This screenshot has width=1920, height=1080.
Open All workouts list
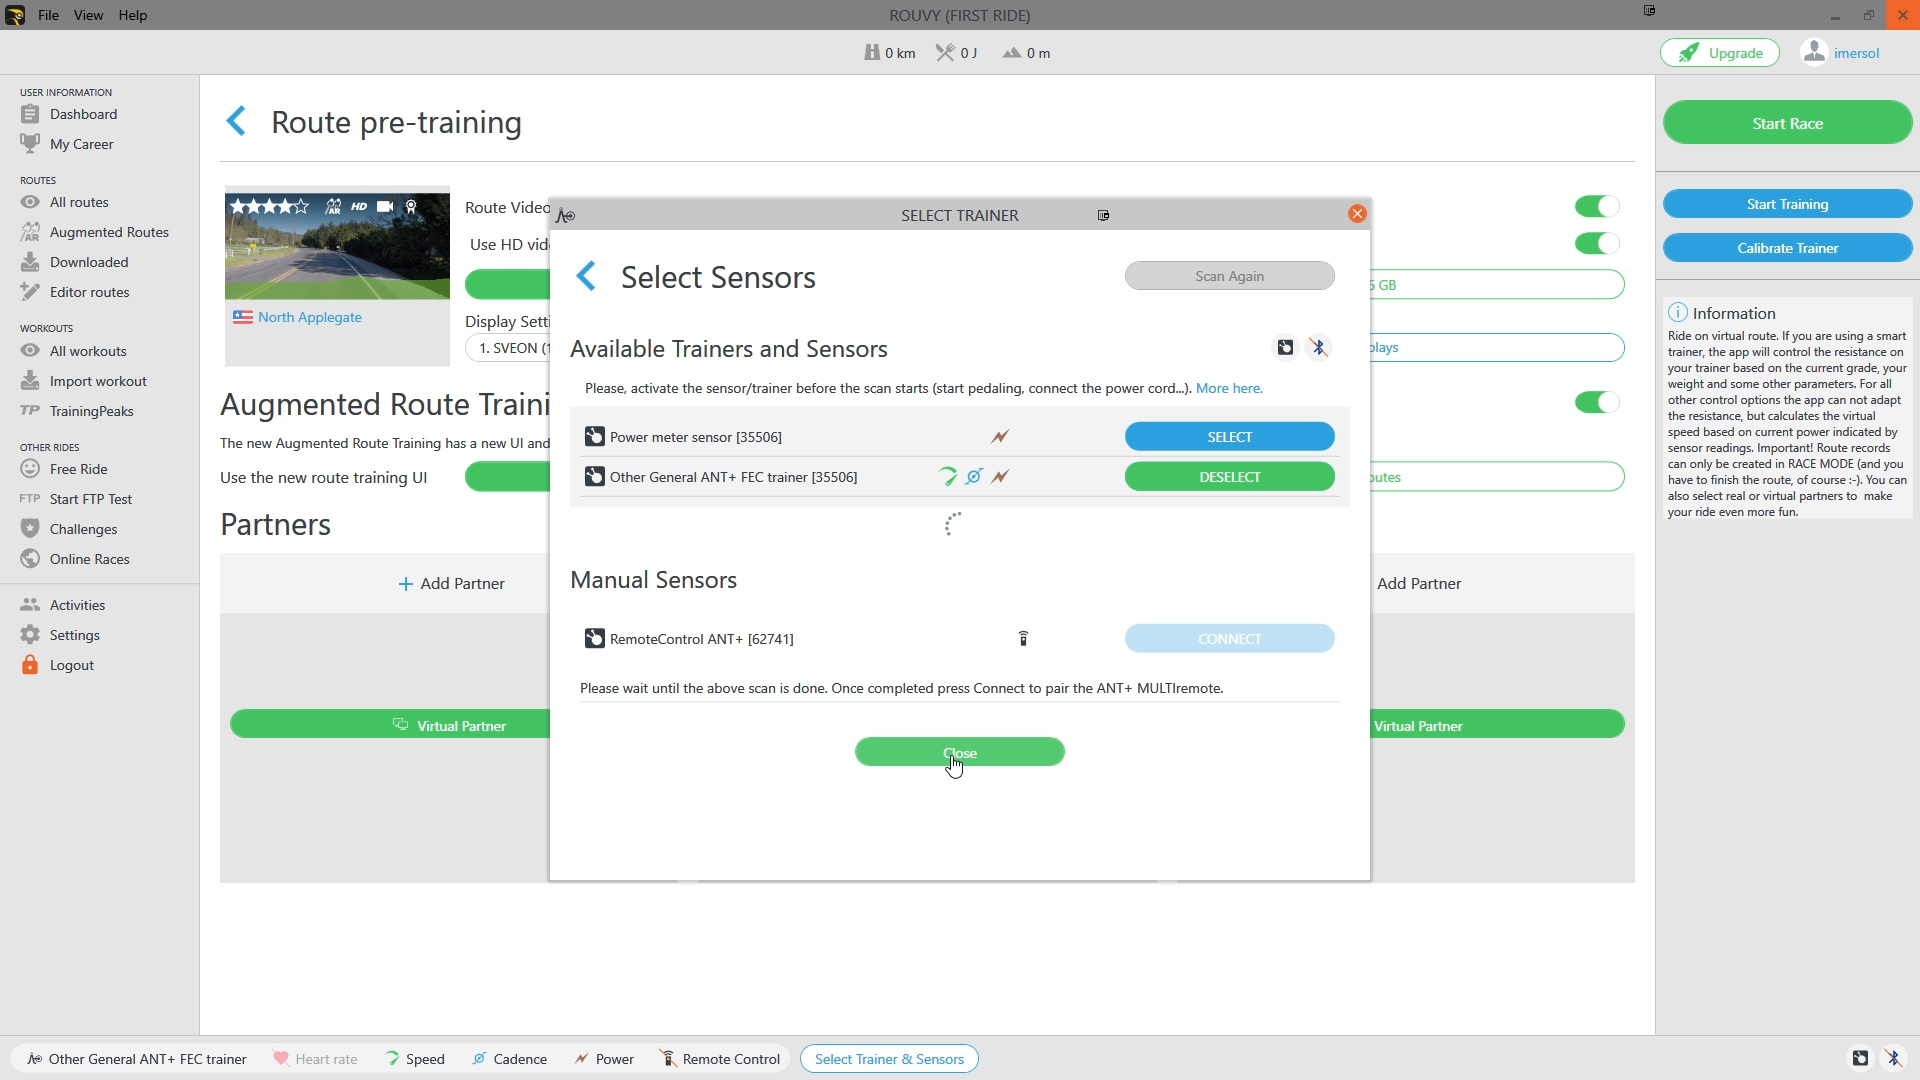74,351
